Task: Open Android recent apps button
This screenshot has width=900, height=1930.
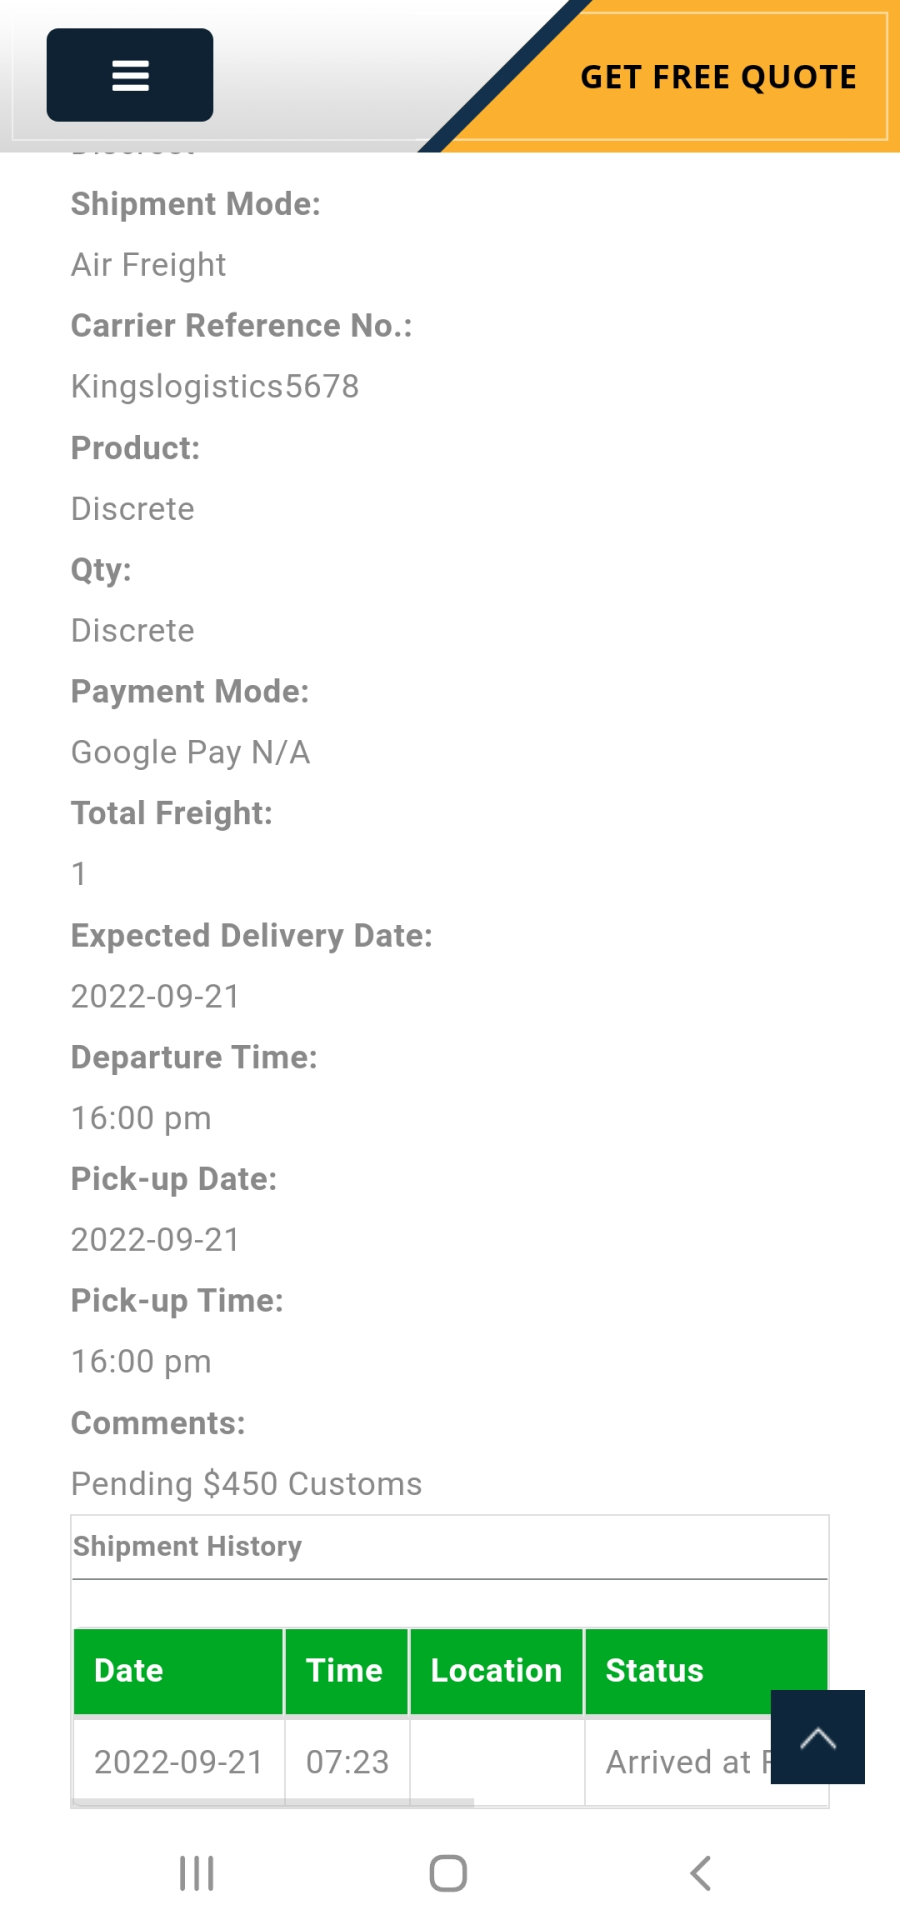Action: [x=197, y=1873]
